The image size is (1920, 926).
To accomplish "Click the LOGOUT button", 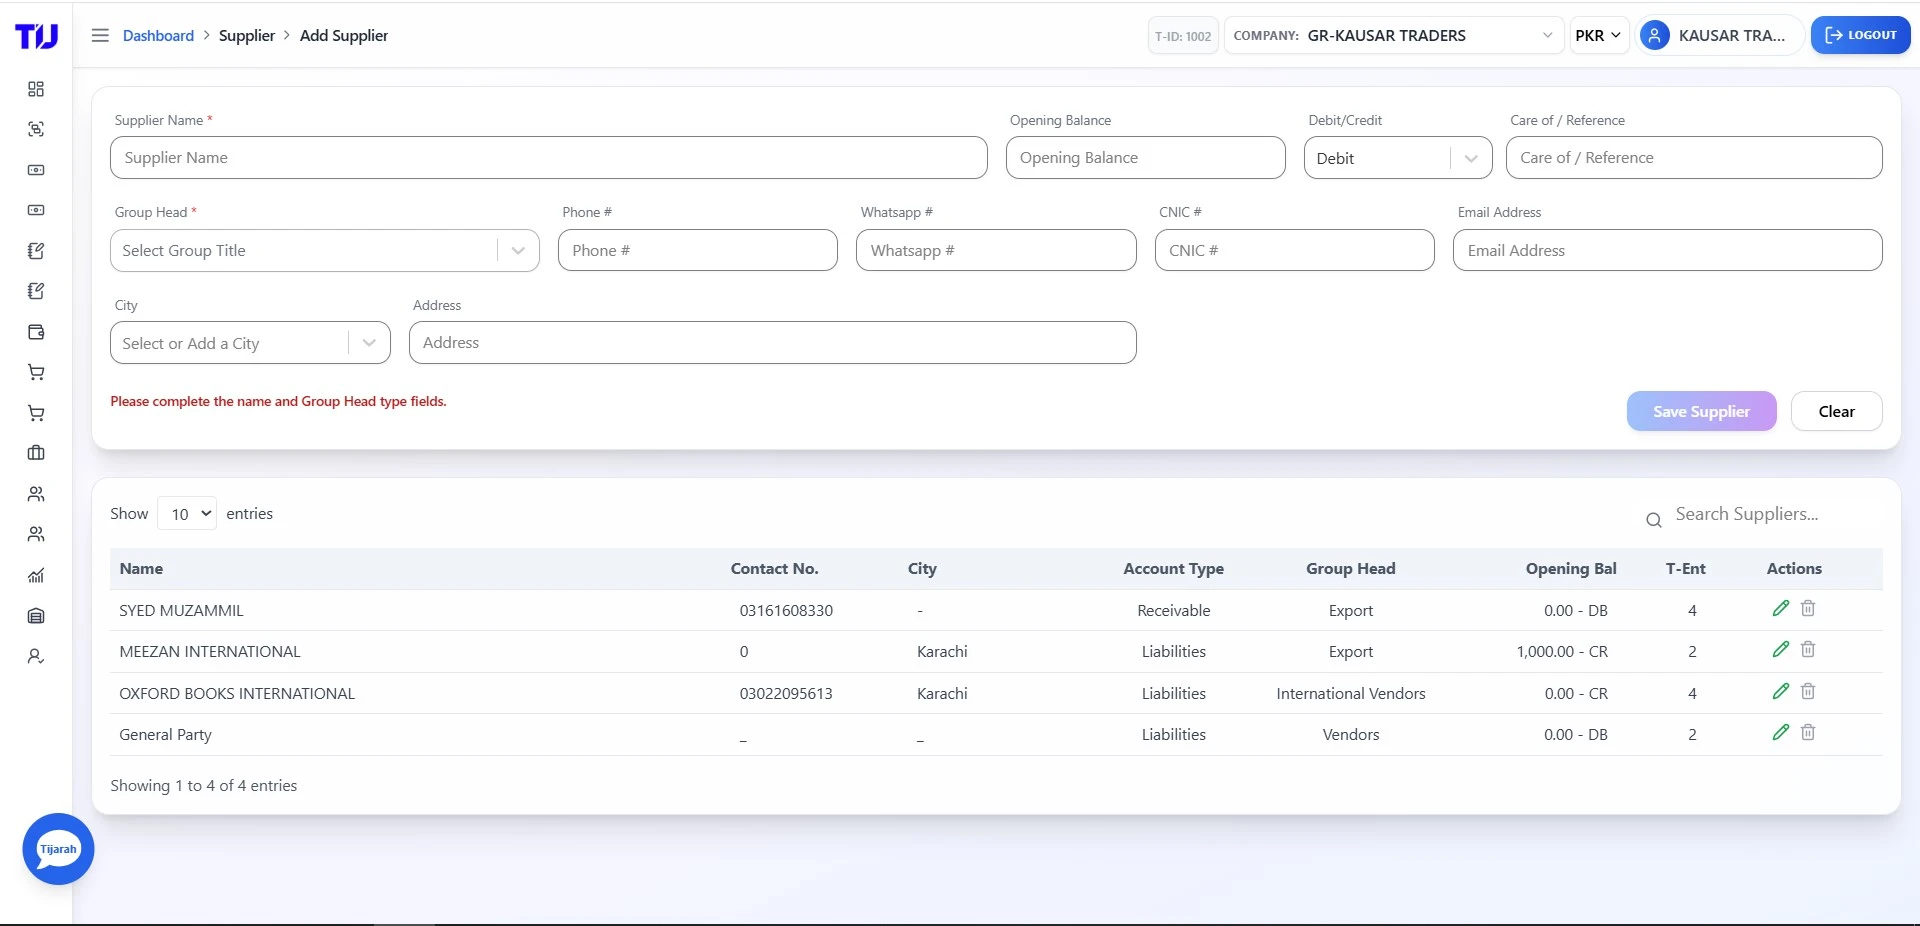I will pyautogui.click(x=1860, y=35).
